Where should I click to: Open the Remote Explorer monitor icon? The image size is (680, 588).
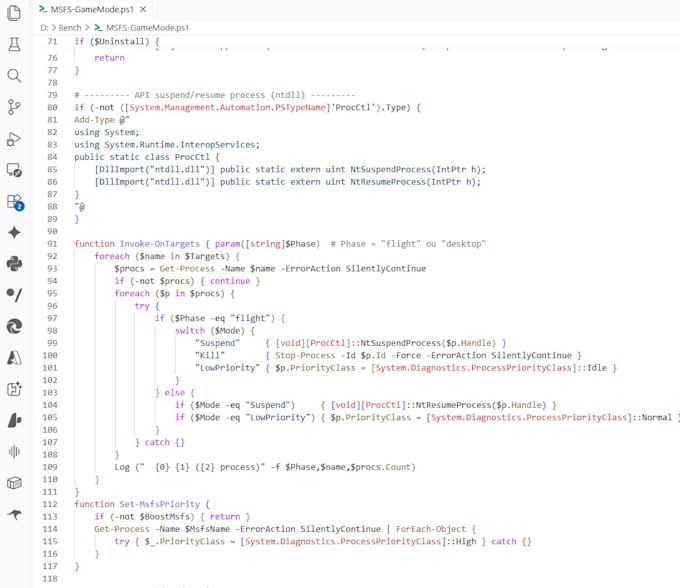[14, 170]
